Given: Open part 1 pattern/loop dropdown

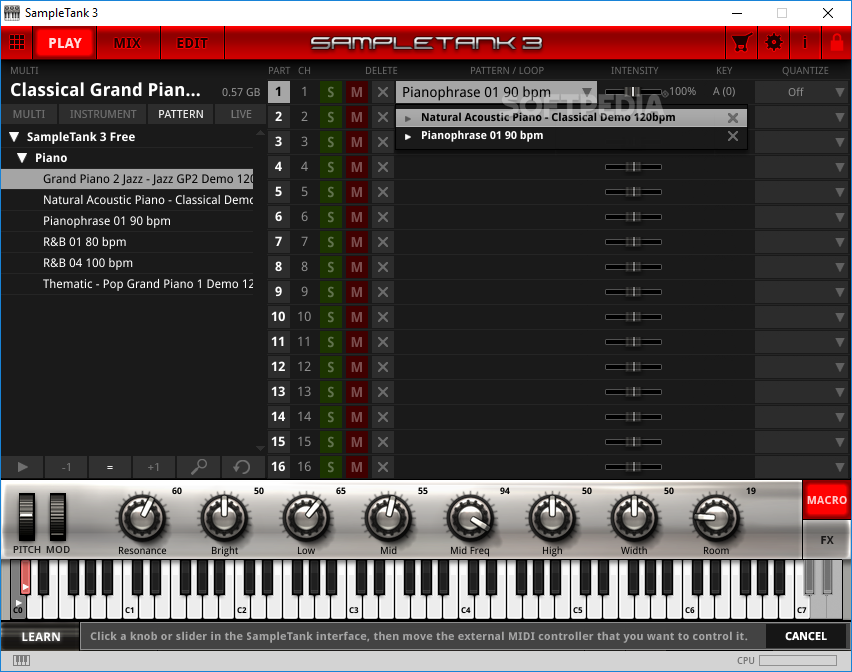Looking at the screenshot, I should tap(496, 92).
